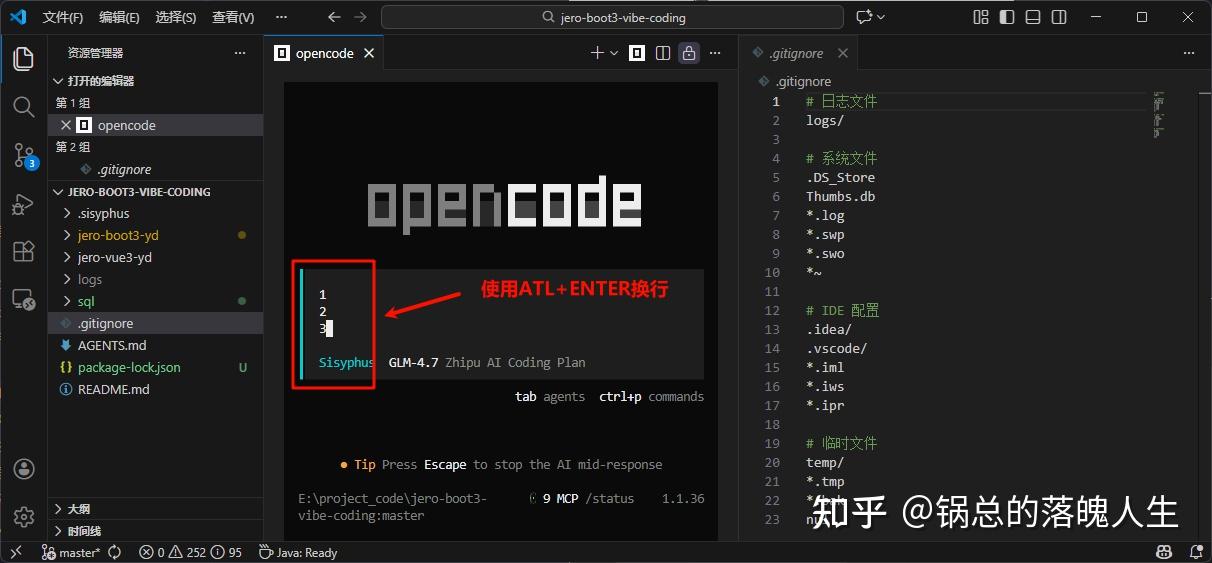Open Explorer panel more actions ellipsis

[x=240, y=53]
